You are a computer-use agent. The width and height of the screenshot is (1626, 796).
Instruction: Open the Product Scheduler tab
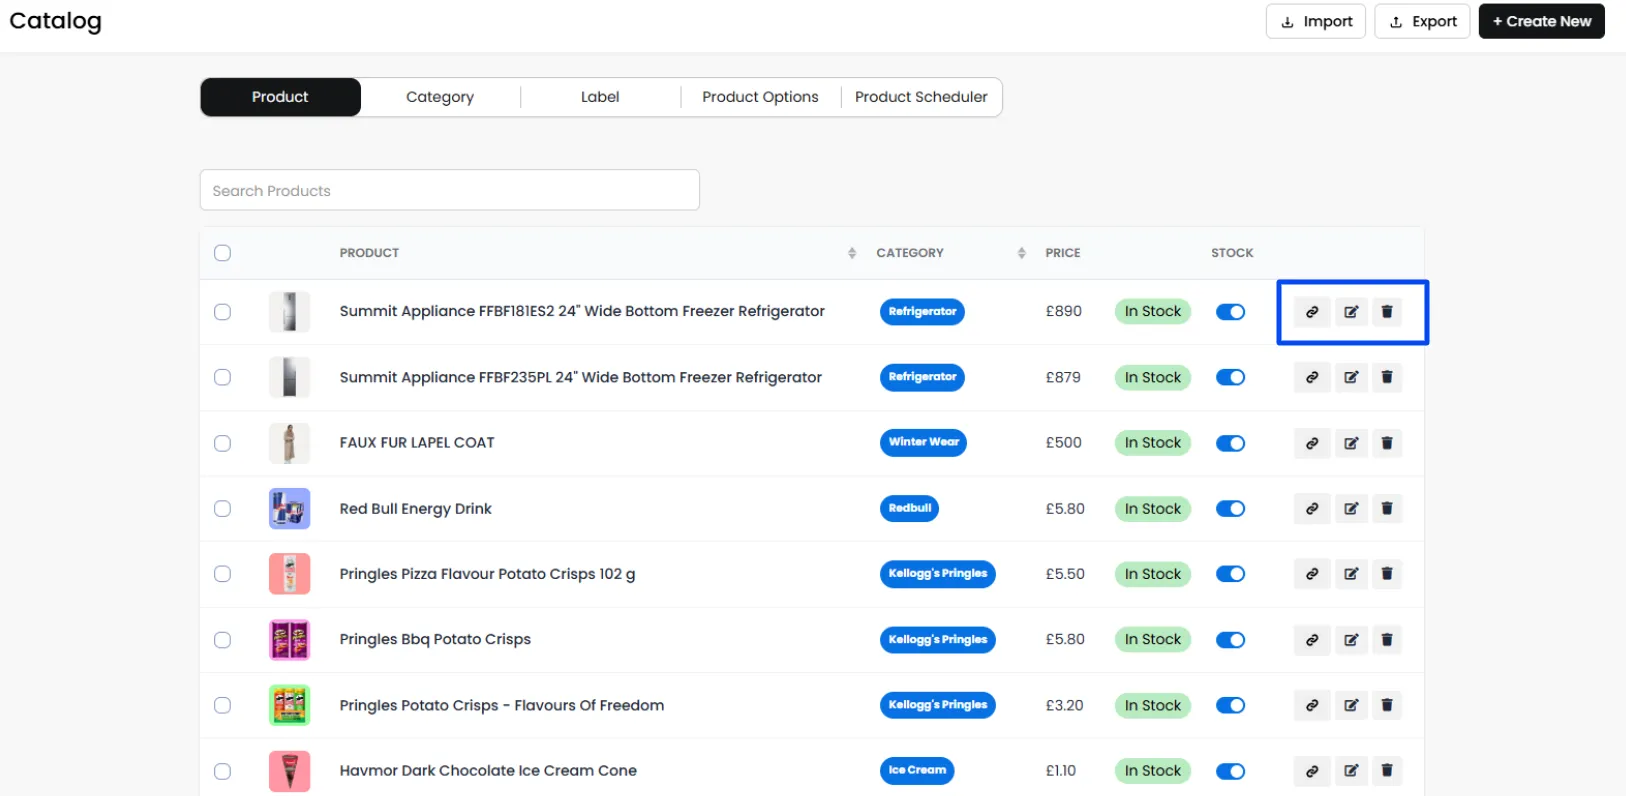pos(921,97)
